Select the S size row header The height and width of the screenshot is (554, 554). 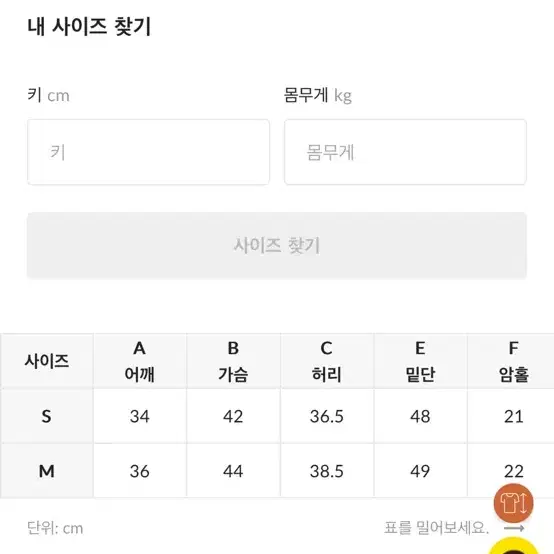click(x=47, y=416)
